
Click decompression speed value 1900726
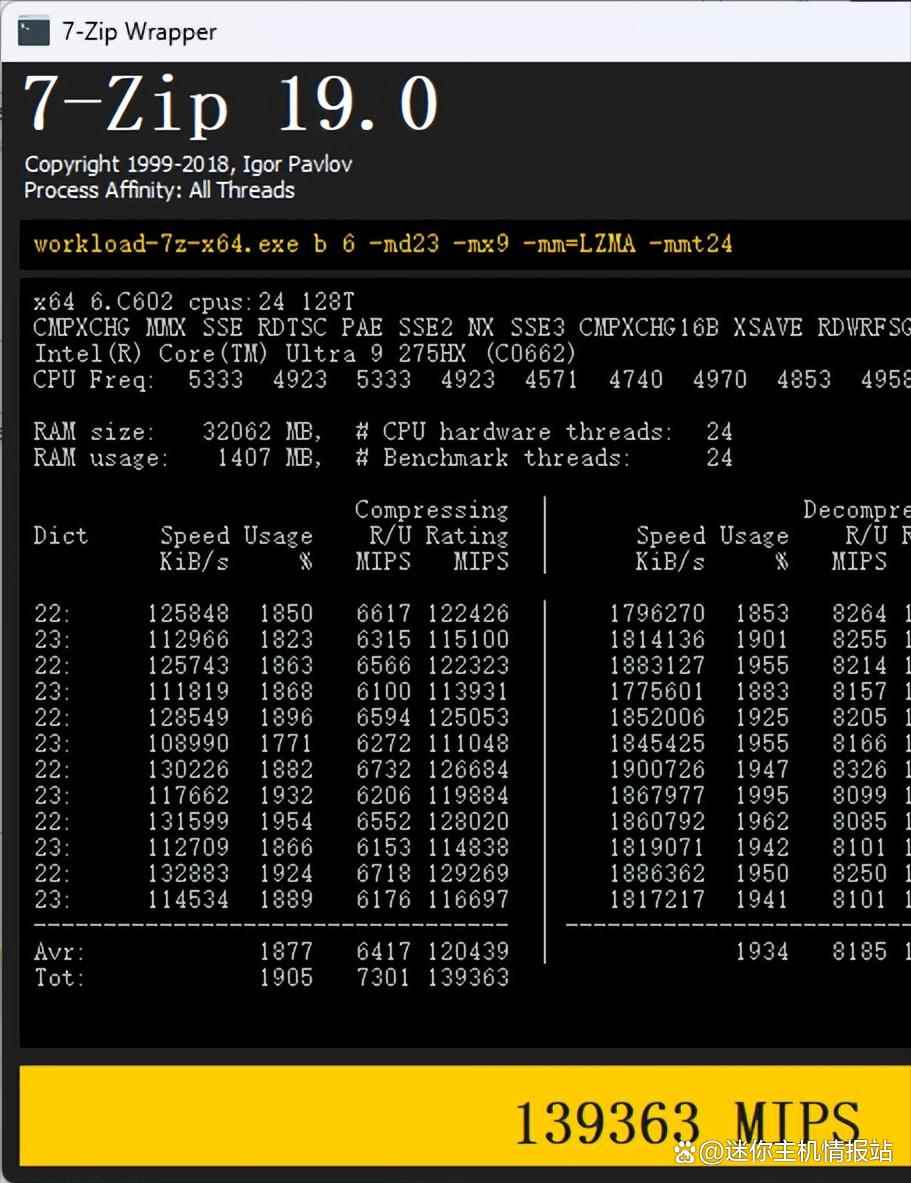point(657,770)
